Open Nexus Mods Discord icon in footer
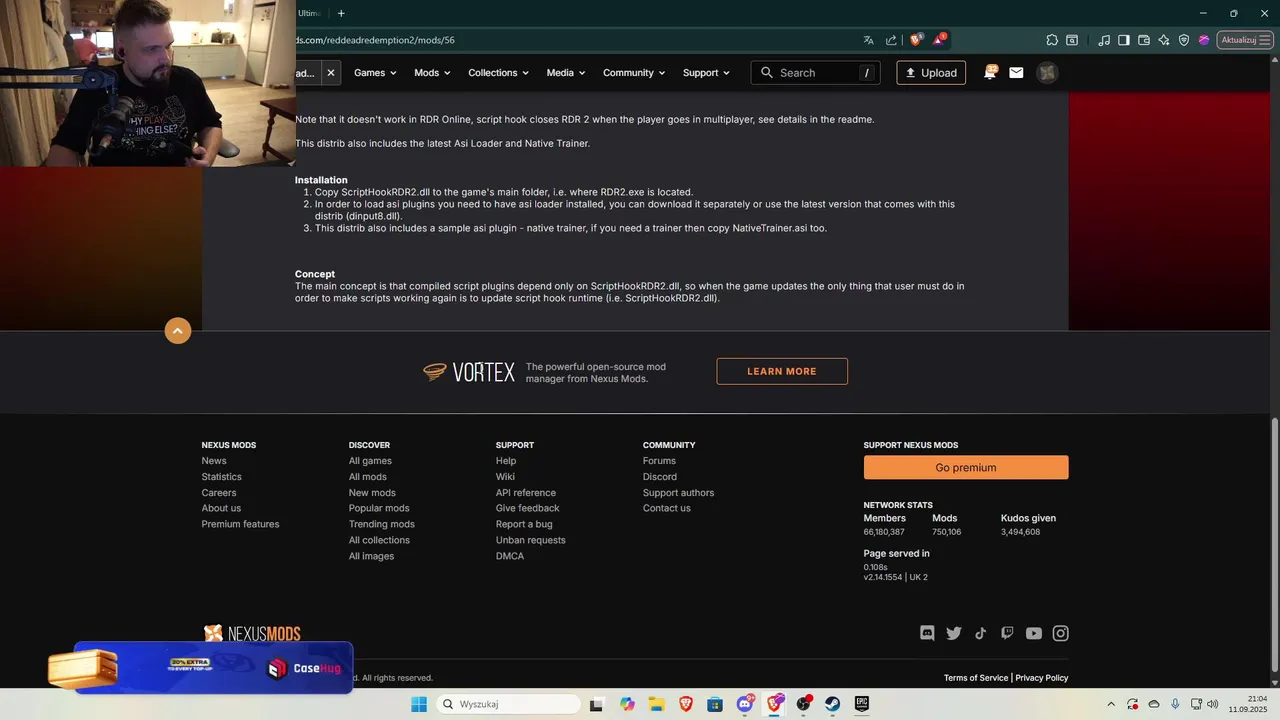Image resolution: width=1280 pixels, height=720 pixels. click(x=927, y=633)
